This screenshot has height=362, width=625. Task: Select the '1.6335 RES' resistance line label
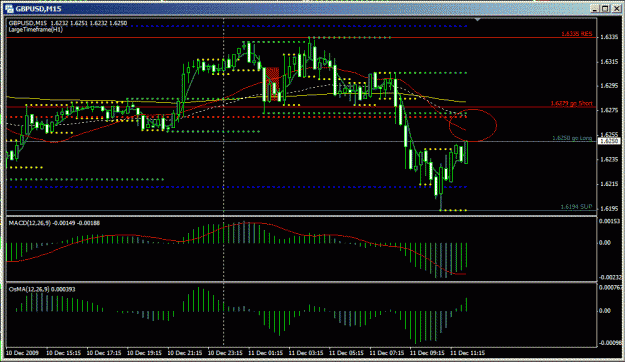coord(577,34)
